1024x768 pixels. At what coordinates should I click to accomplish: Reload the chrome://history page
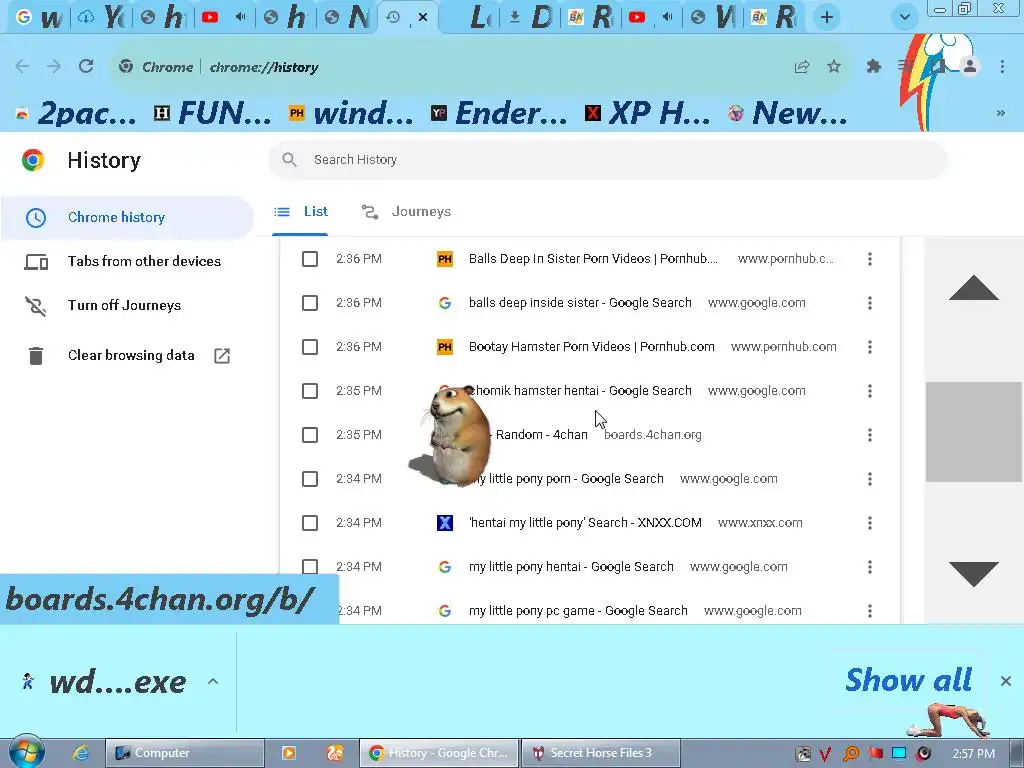click(86, 67)
